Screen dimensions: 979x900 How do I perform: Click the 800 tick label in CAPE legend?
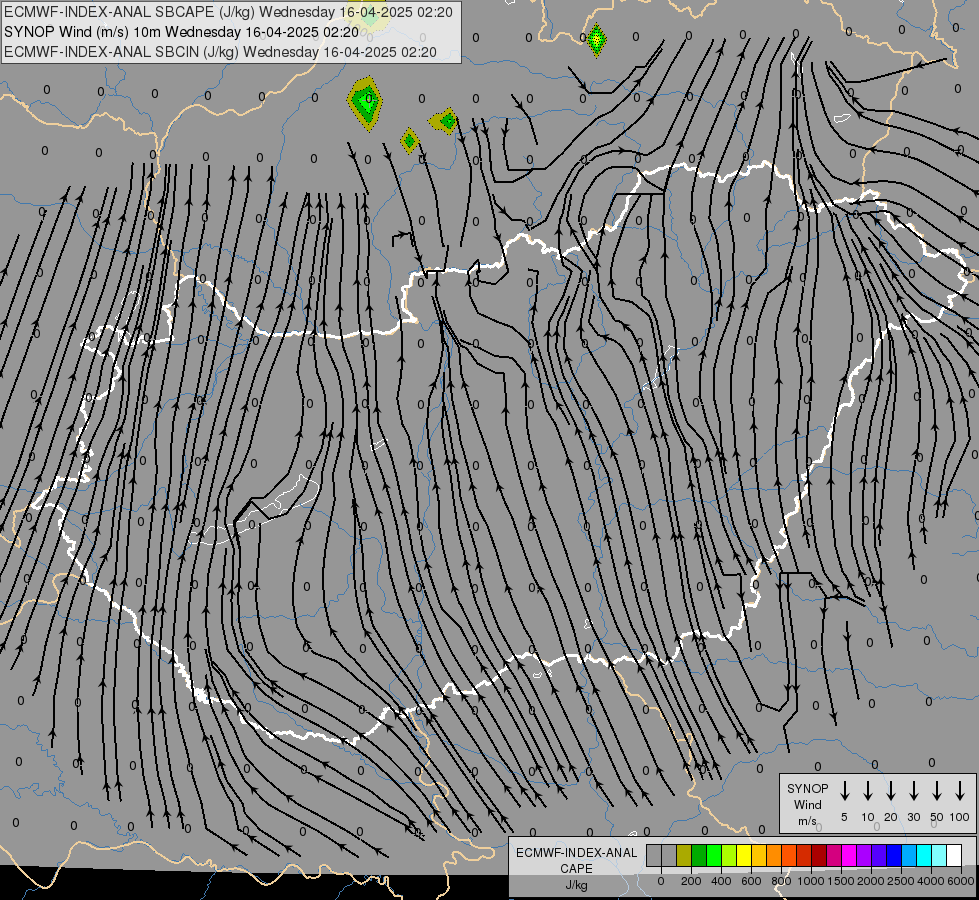point(782,881)
